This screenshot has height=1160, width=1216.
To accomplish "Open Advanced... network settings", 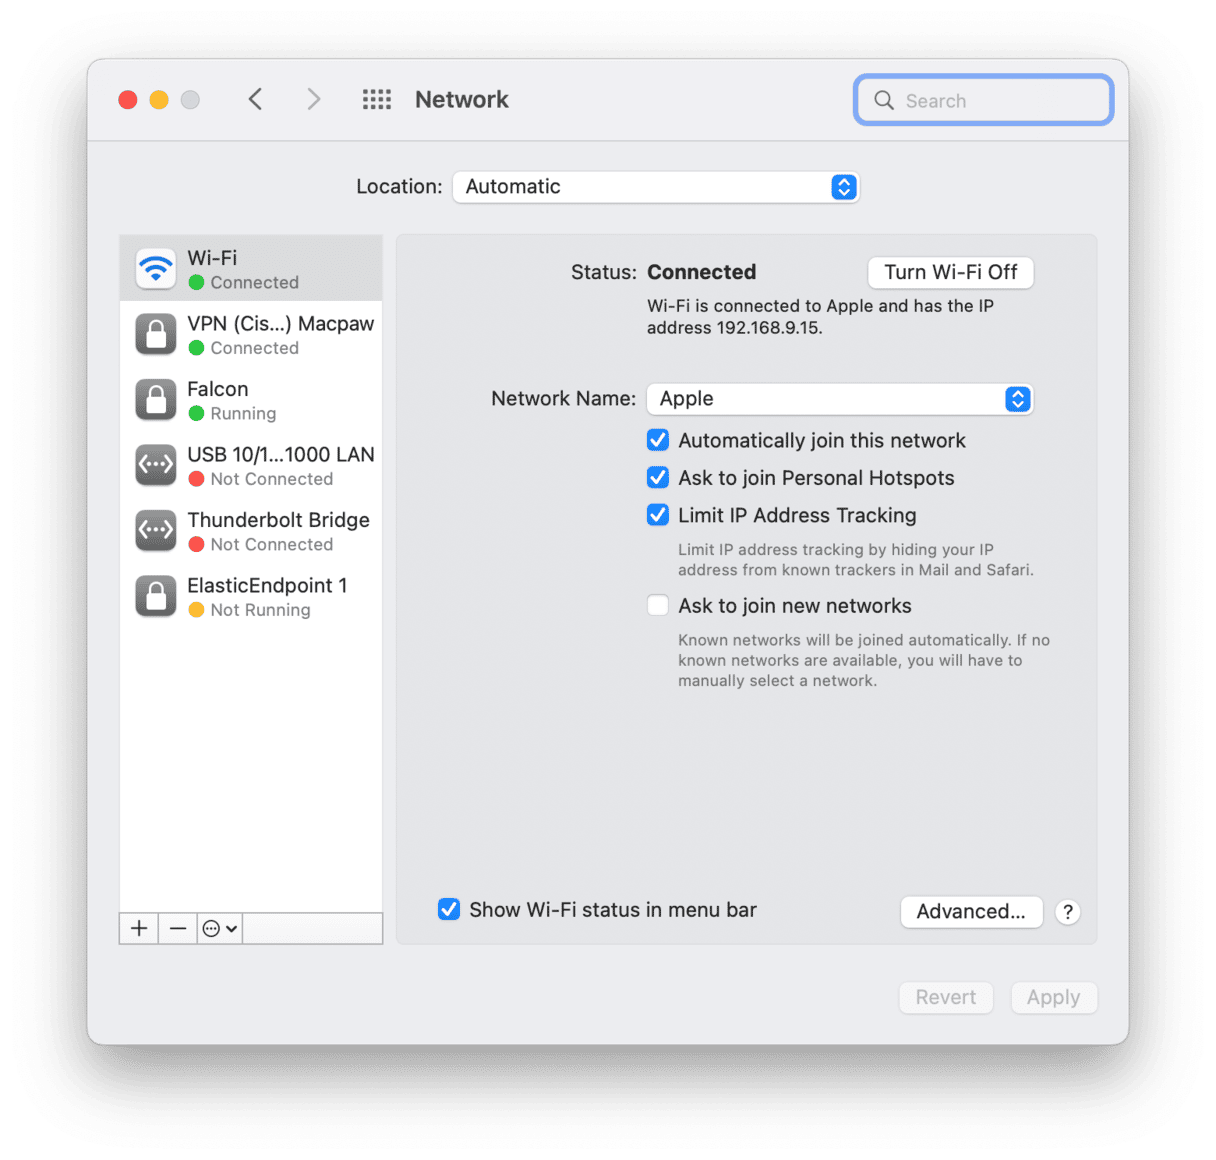I will tap(971, 911).
